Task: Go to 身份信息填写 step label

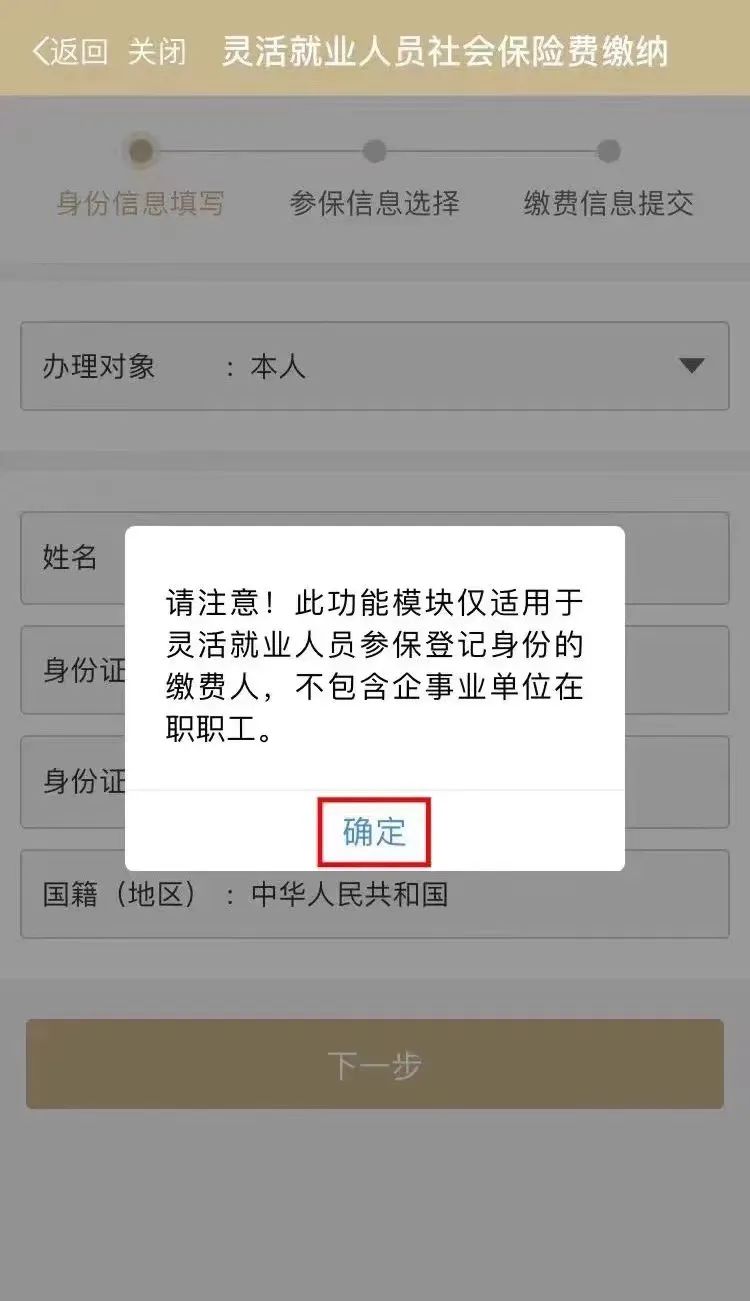Action: [x=141, y=204]
